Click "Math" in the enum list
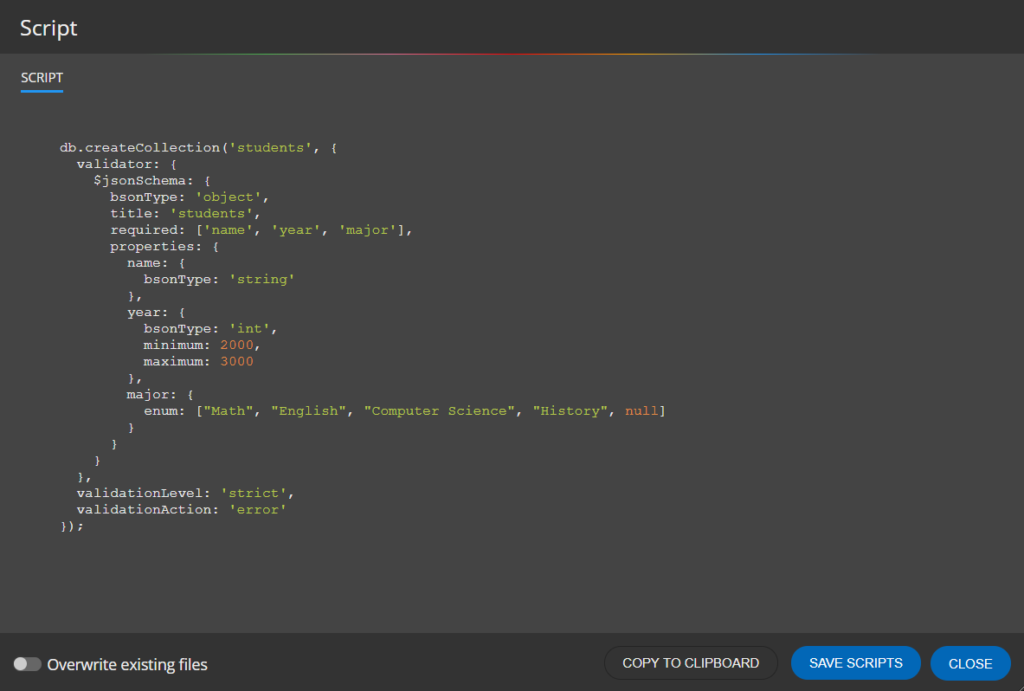The width and height of the screenshot is (1024, 691). click(x=228, y=411)
